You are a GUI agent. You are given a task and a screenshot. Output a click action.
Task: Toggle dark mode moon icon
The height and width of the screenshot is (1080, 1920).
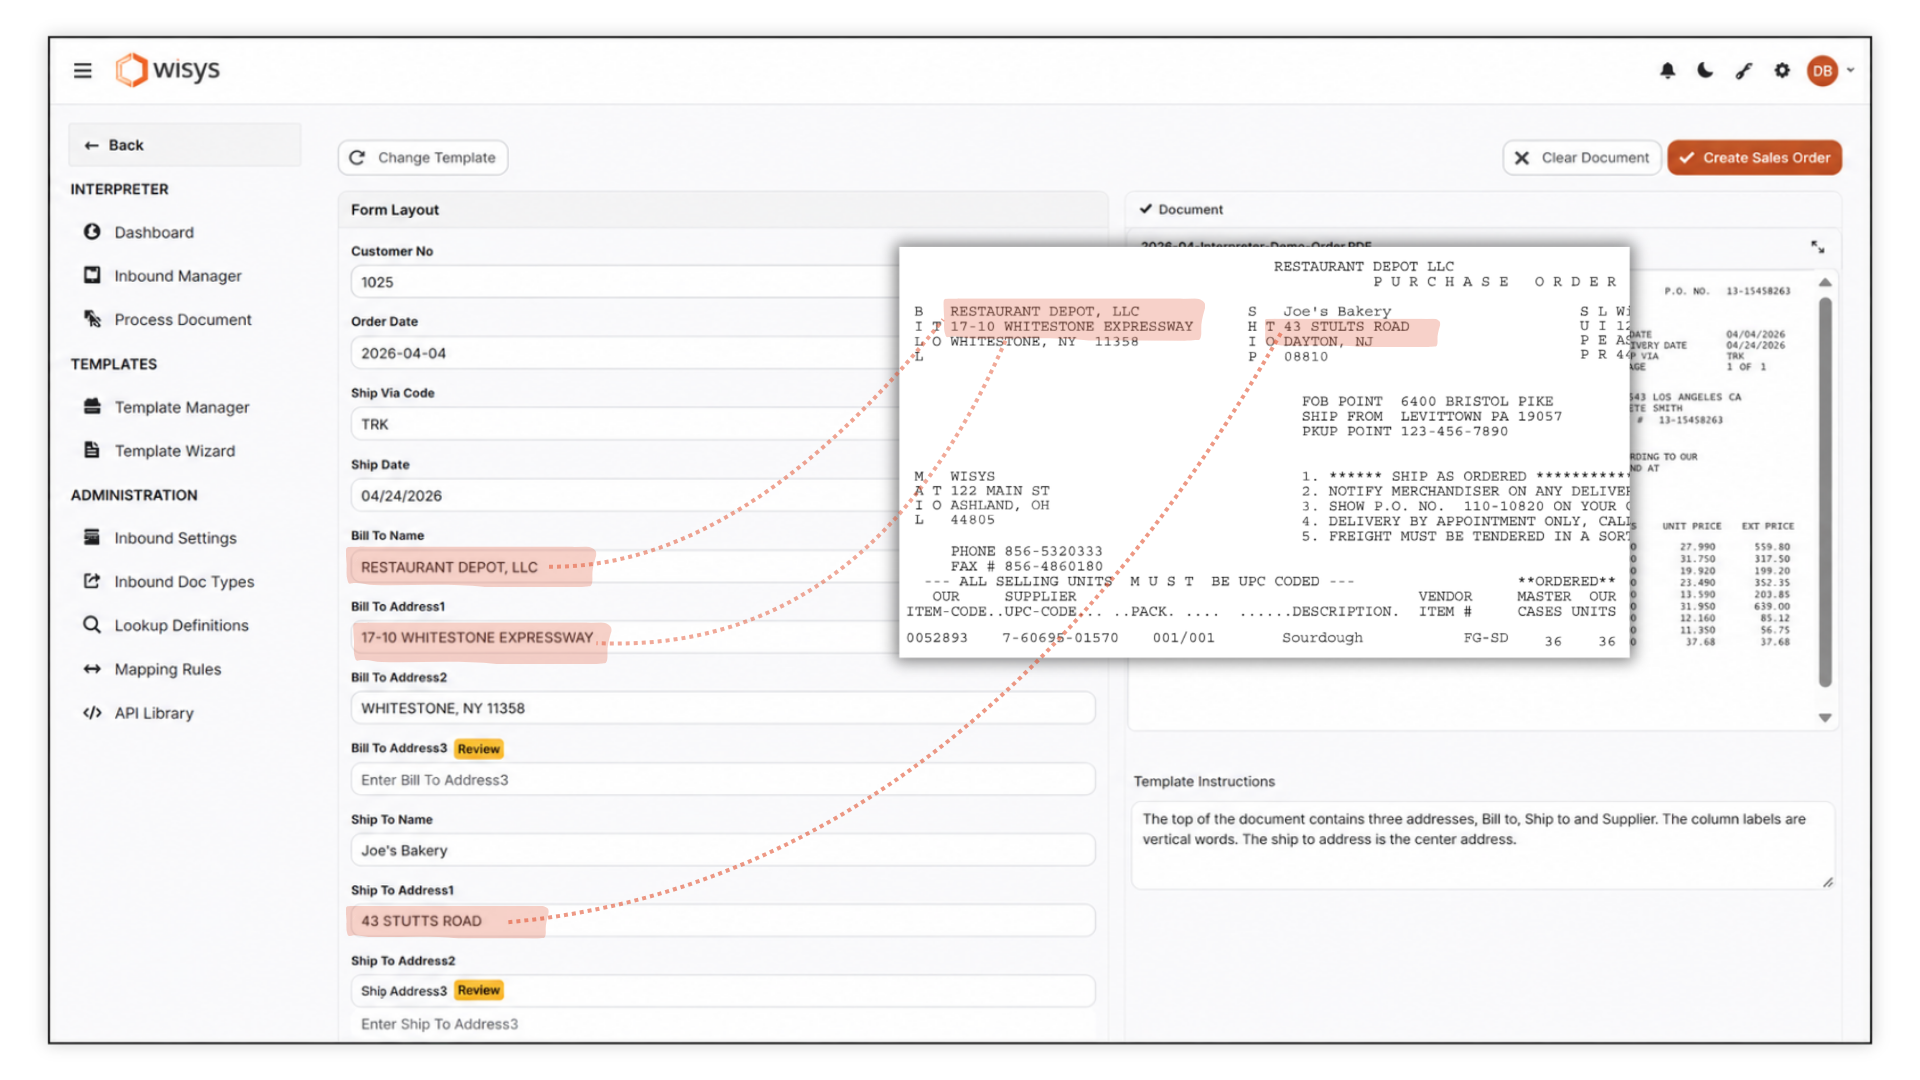1705,71
